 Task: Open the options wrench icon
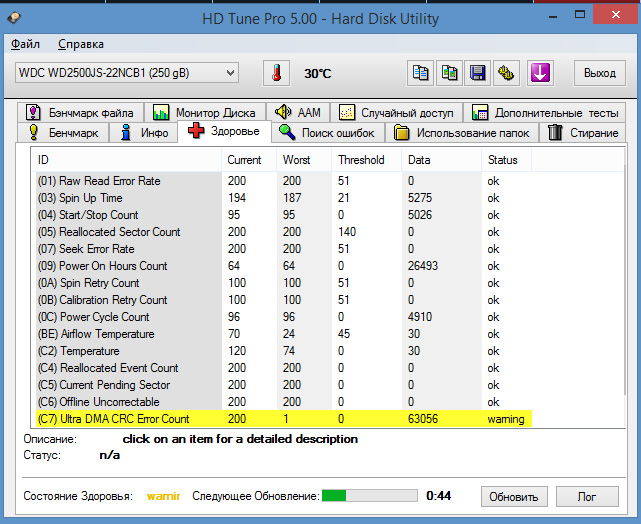506,73
